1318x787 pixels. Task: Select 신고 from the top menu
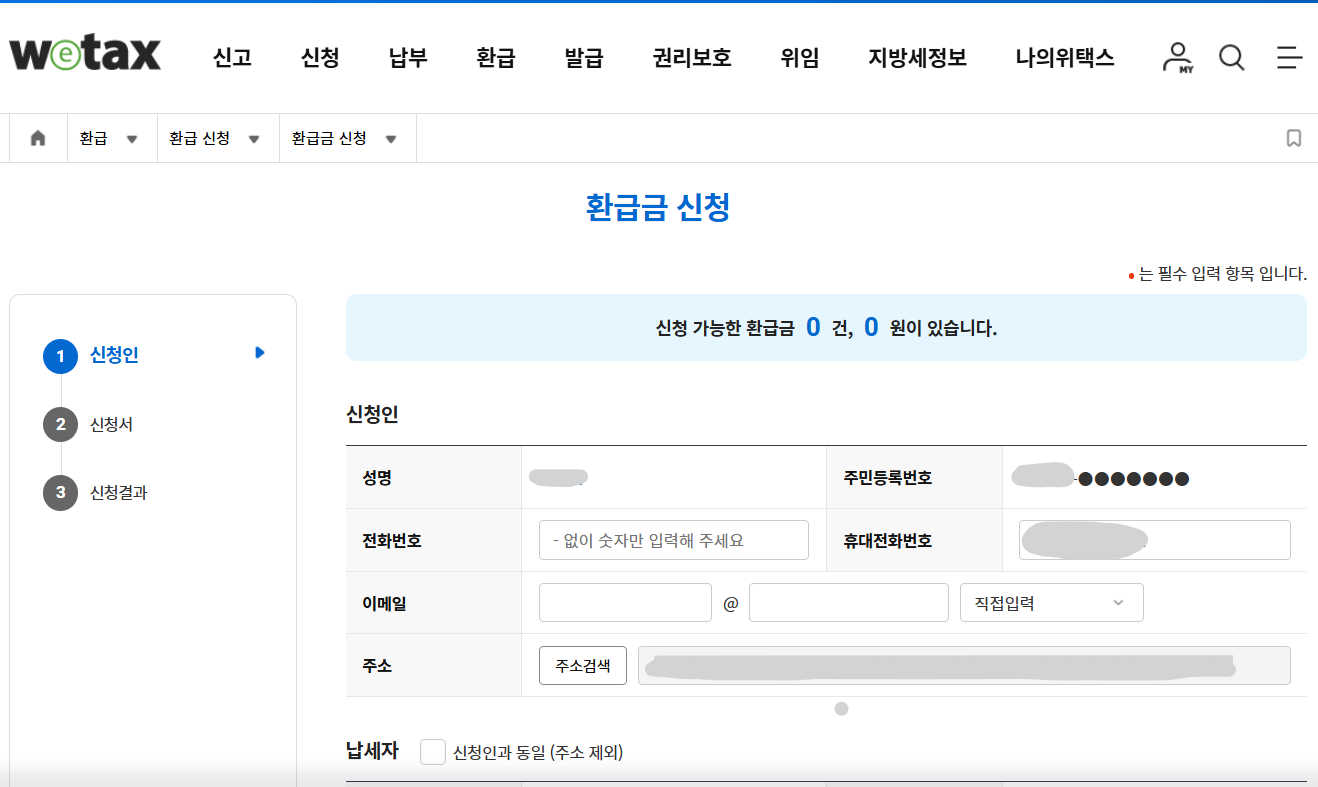click(232, 58)
